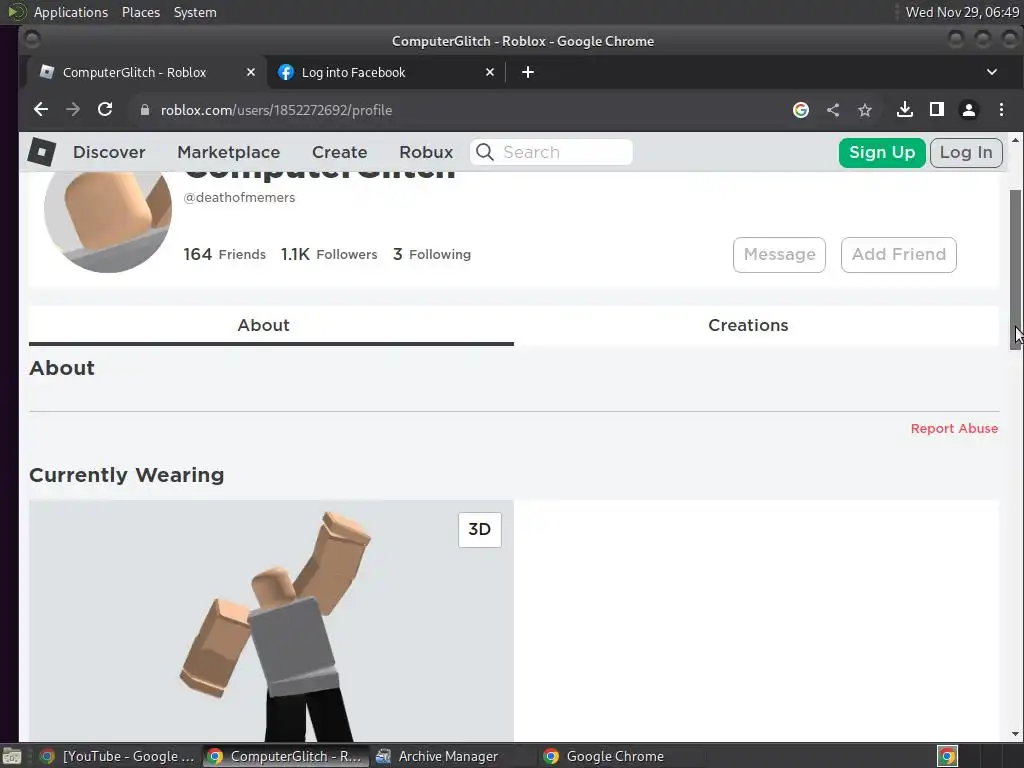Open the Places system menu

click(x=141, y=12)
